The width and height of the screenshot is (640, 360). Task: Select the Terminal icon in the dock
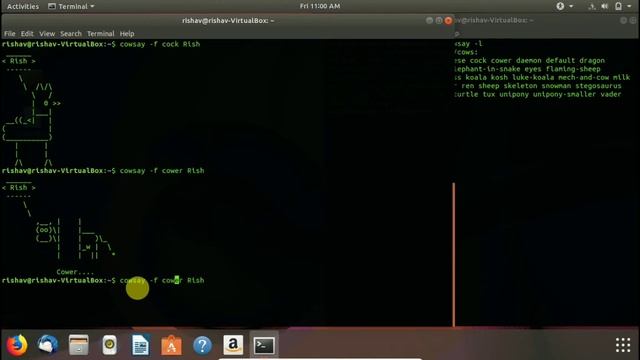click(264, 345)
